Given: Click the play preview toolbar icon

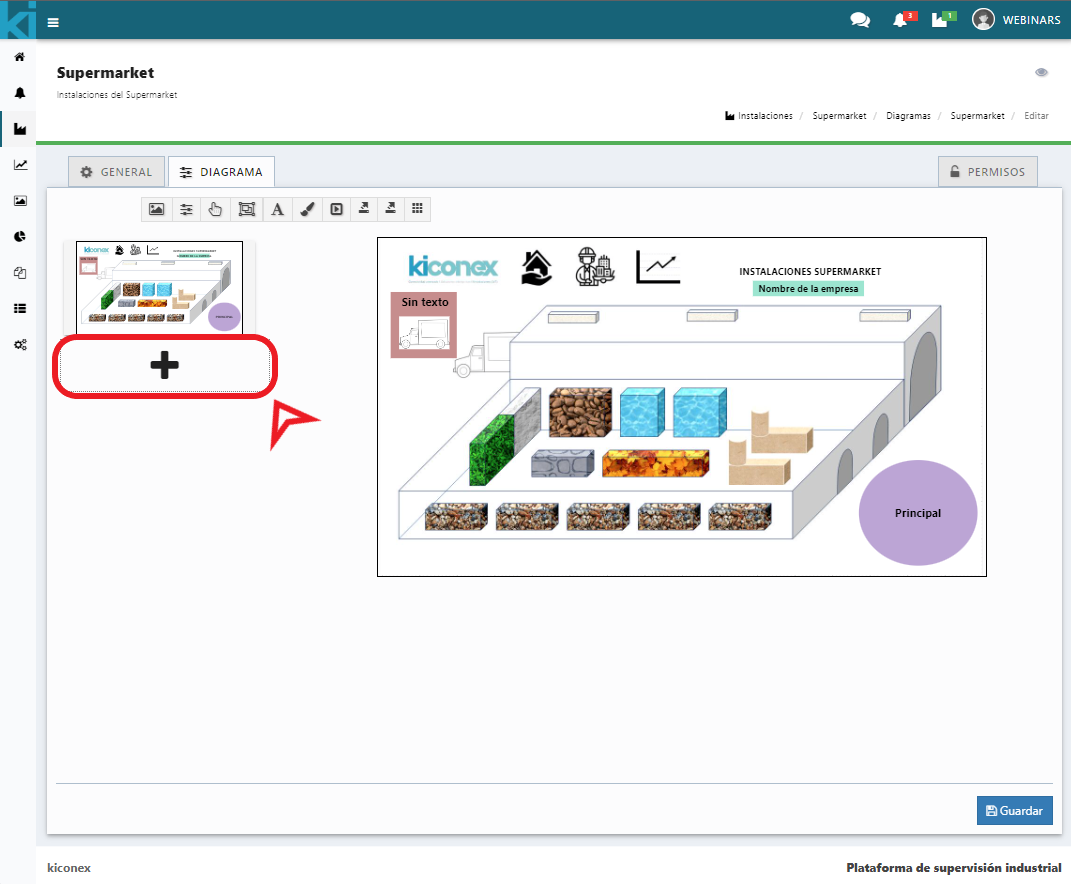Looking at the screenshot, I should point(337,209).
